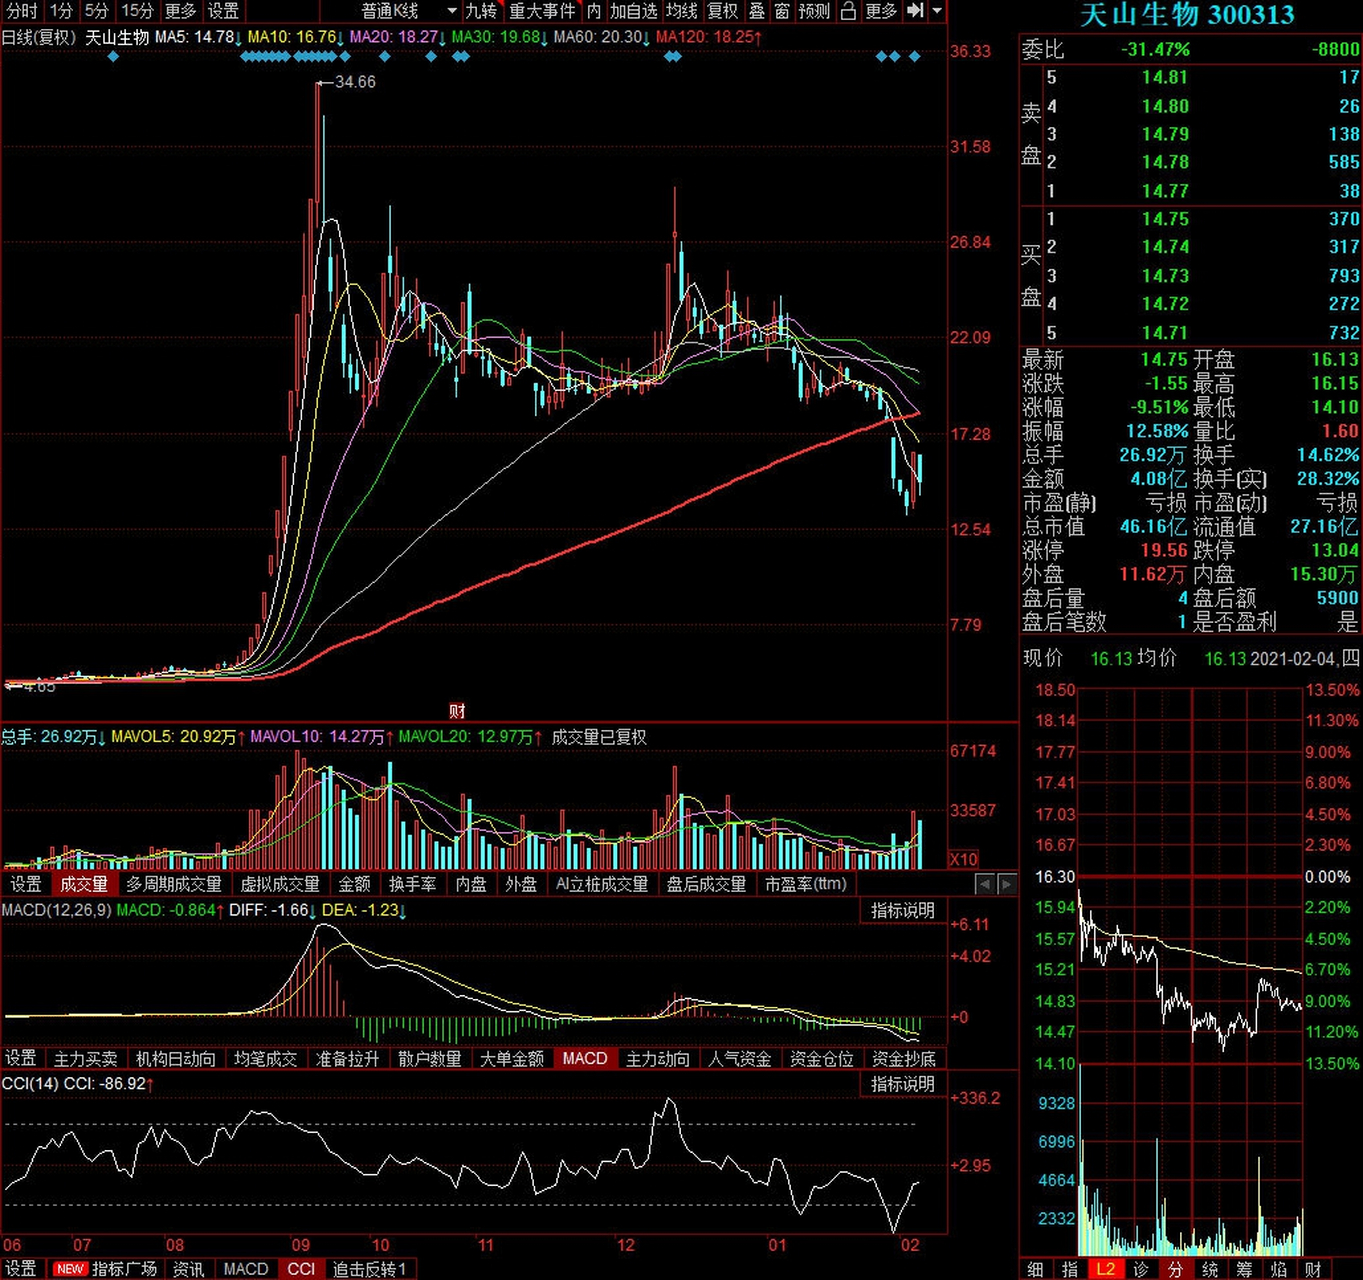
Task: Select 大单金额 indicator tab
Action: click(511, 1058)
